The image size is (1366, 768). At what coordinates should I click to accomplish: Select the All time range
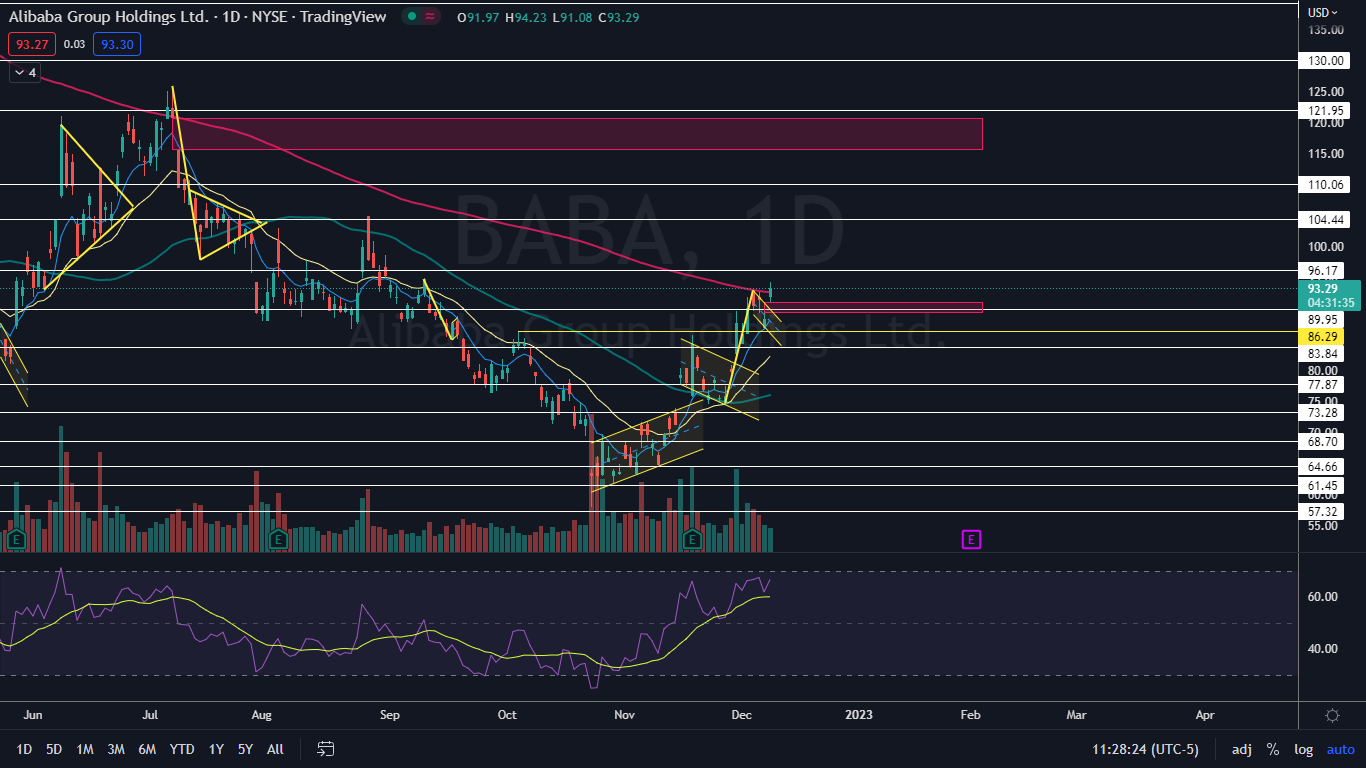tap(276, 749)
